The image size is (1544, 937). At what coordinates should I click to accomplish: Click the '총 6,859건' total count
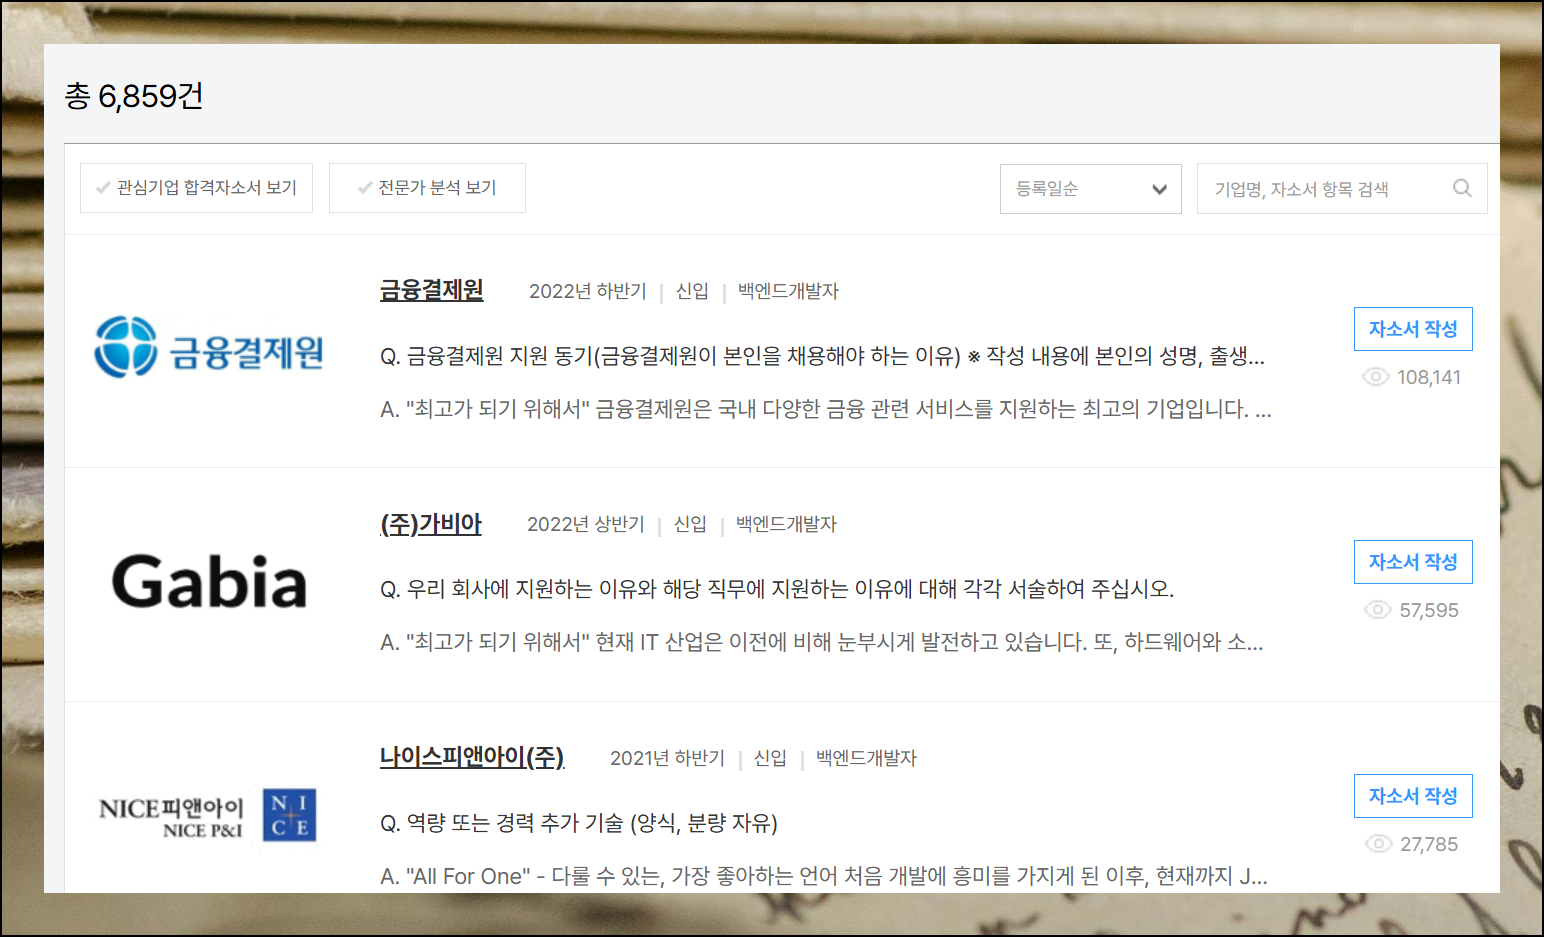[134, 96]
